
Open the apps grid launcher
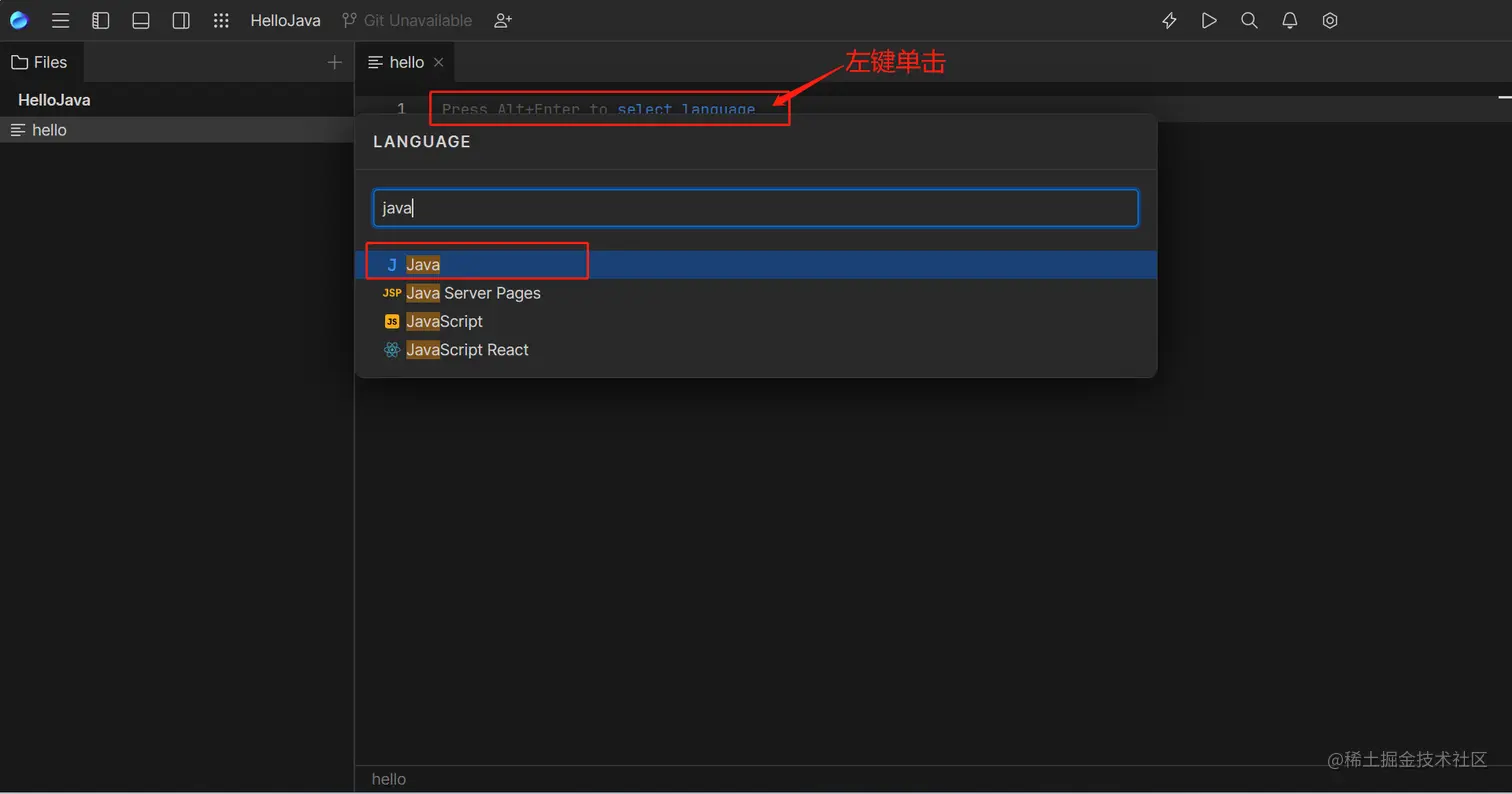point(221,20)
